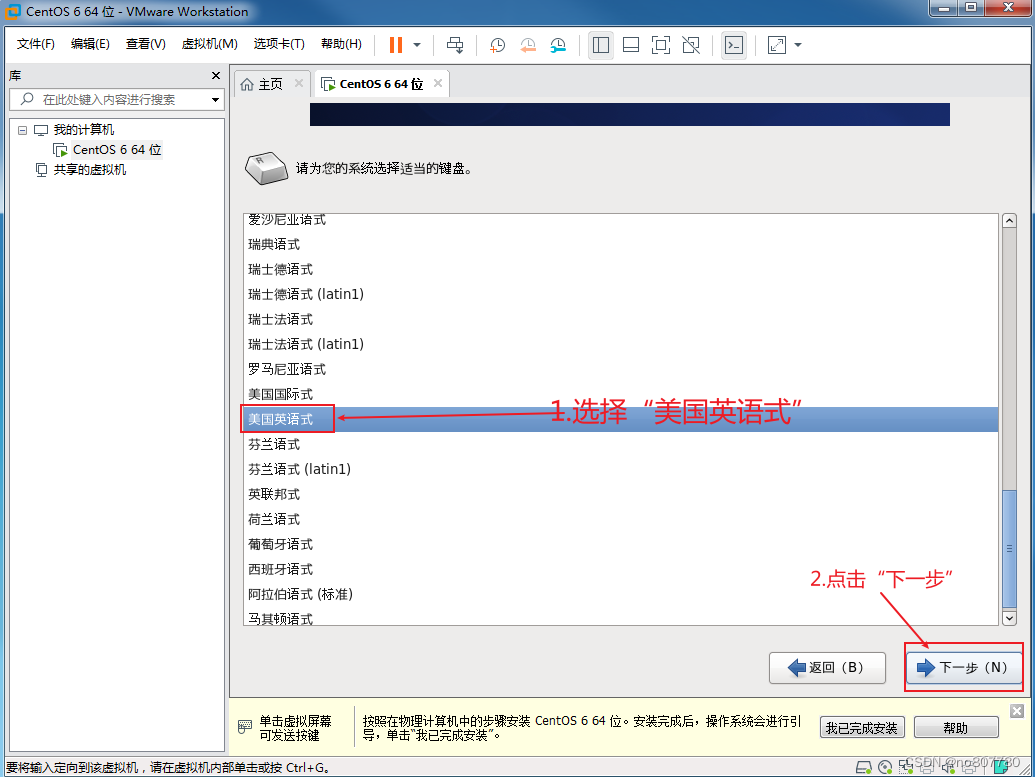Take a snapshot of the virtual machine
This screenshot has width=1035, height=777.
(x=497, y=45)
